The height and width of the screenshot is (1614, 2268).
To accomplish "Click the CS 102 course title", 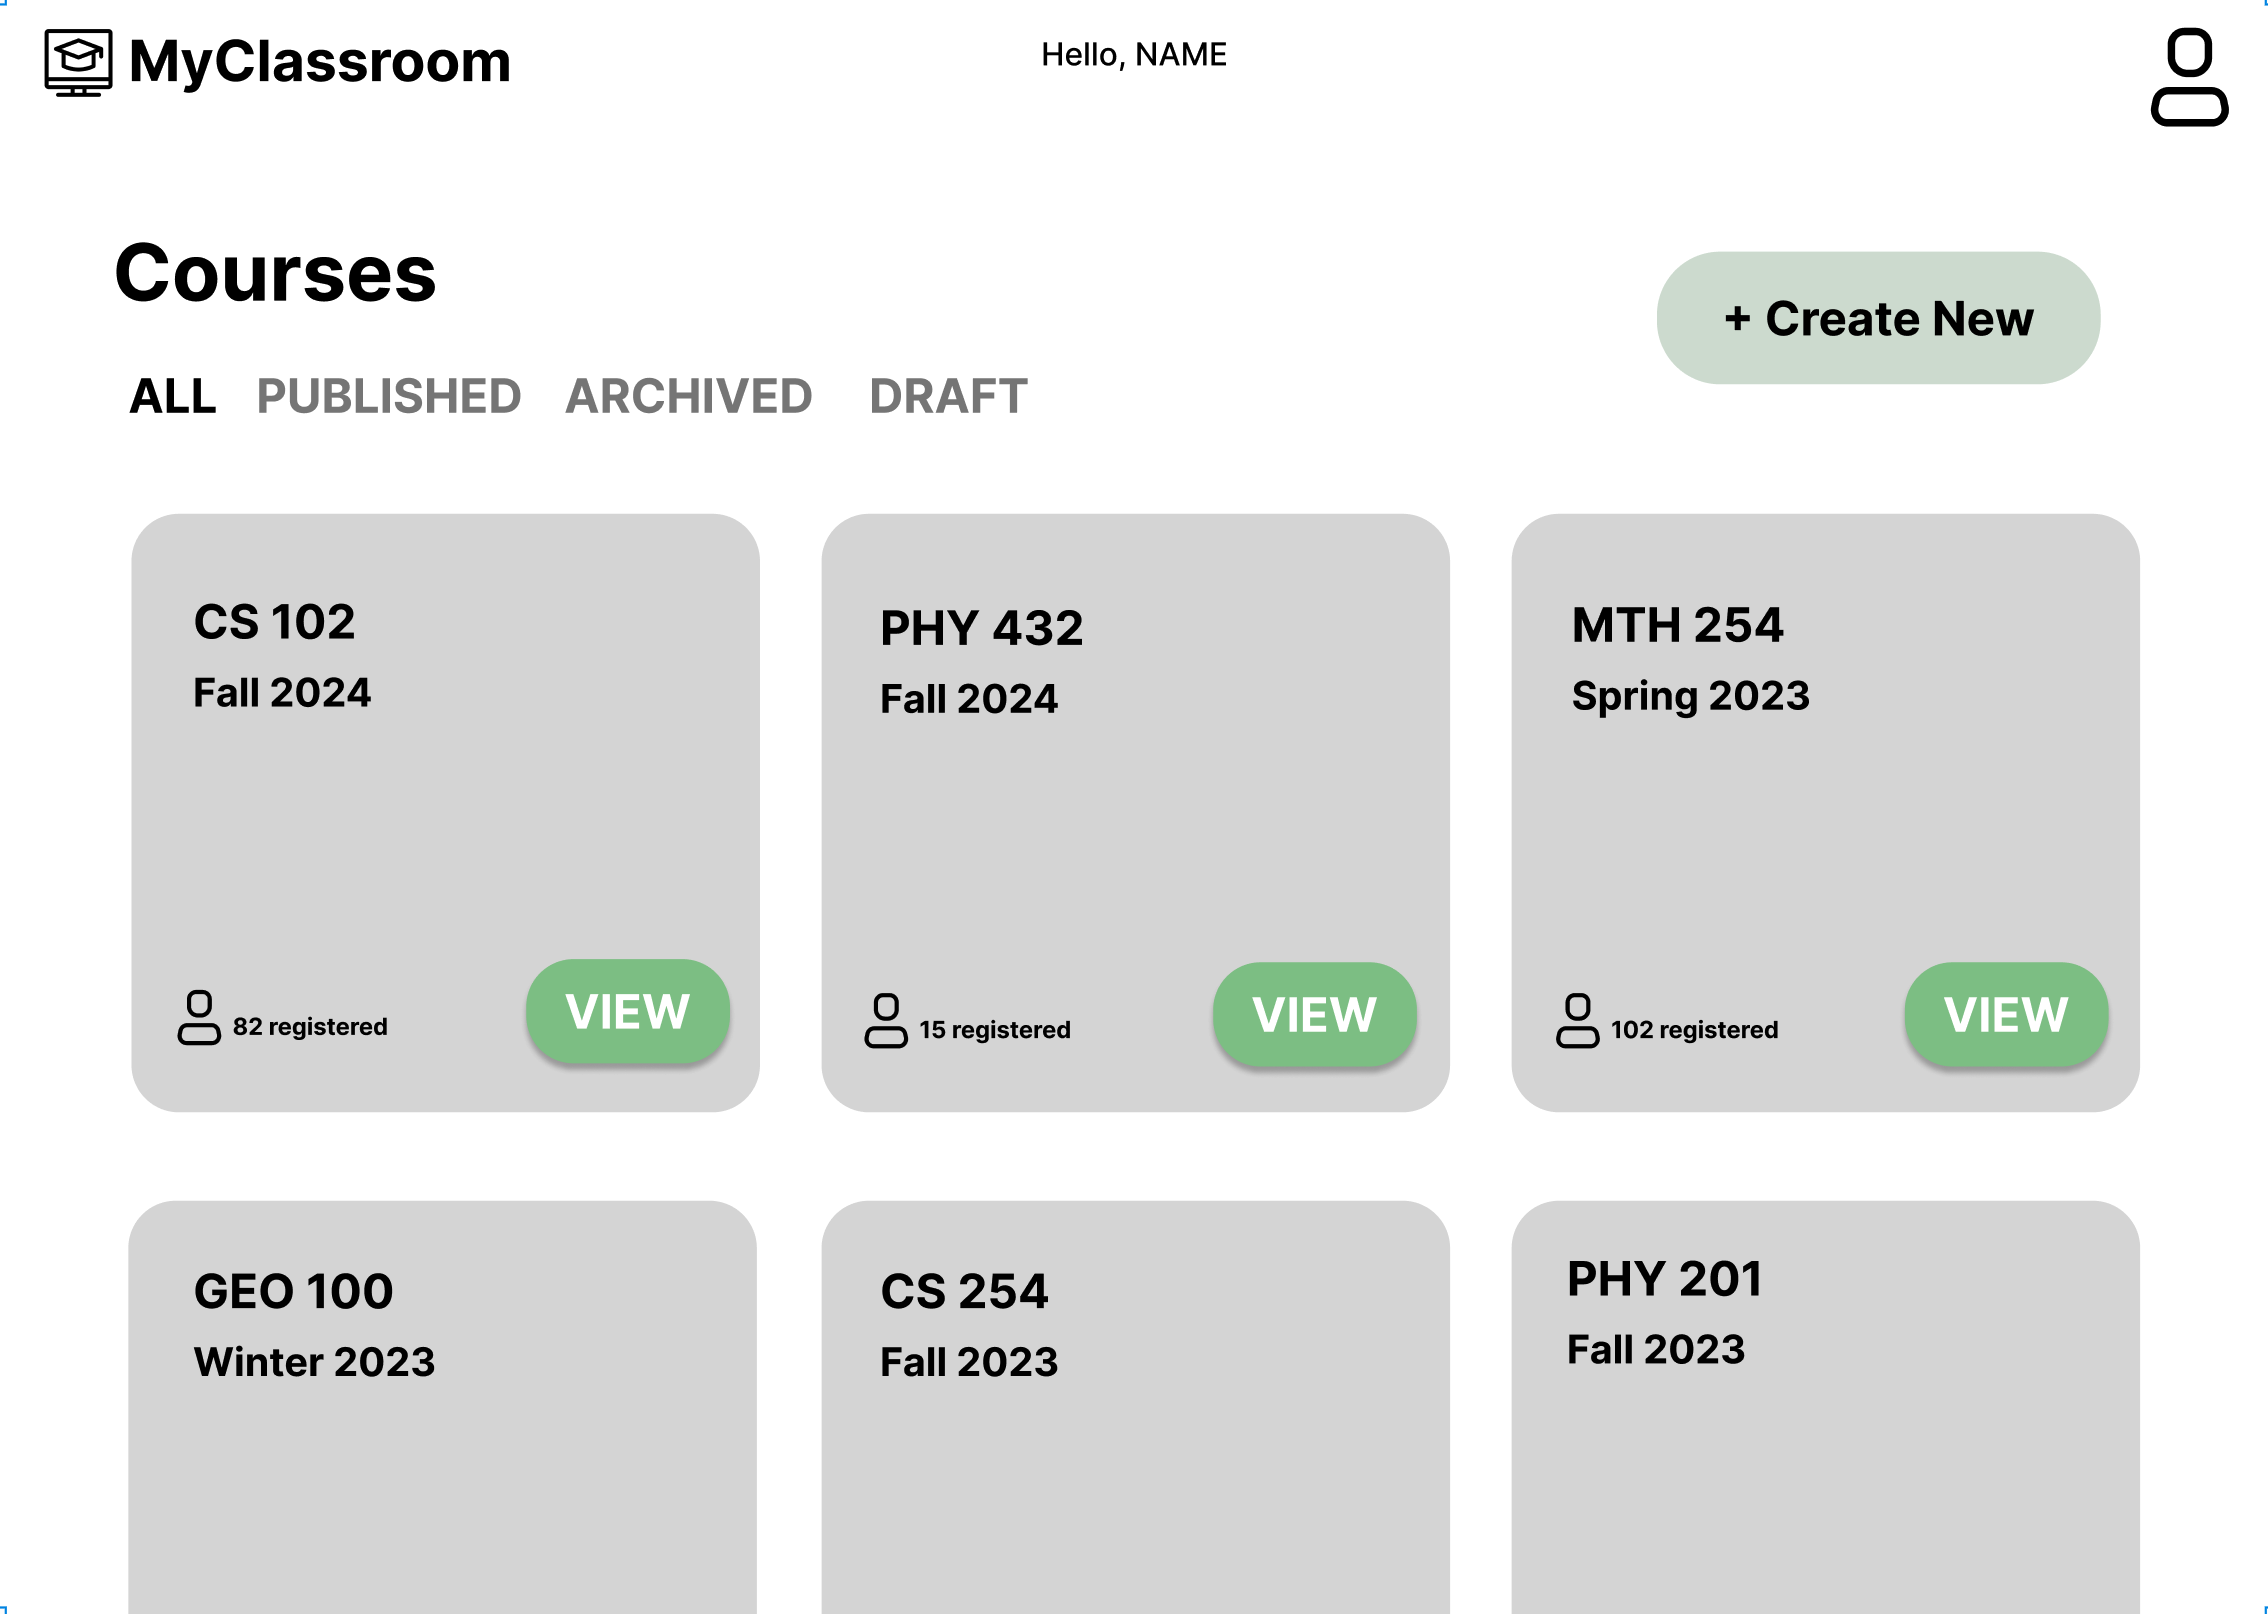I will tap(274, 622).
